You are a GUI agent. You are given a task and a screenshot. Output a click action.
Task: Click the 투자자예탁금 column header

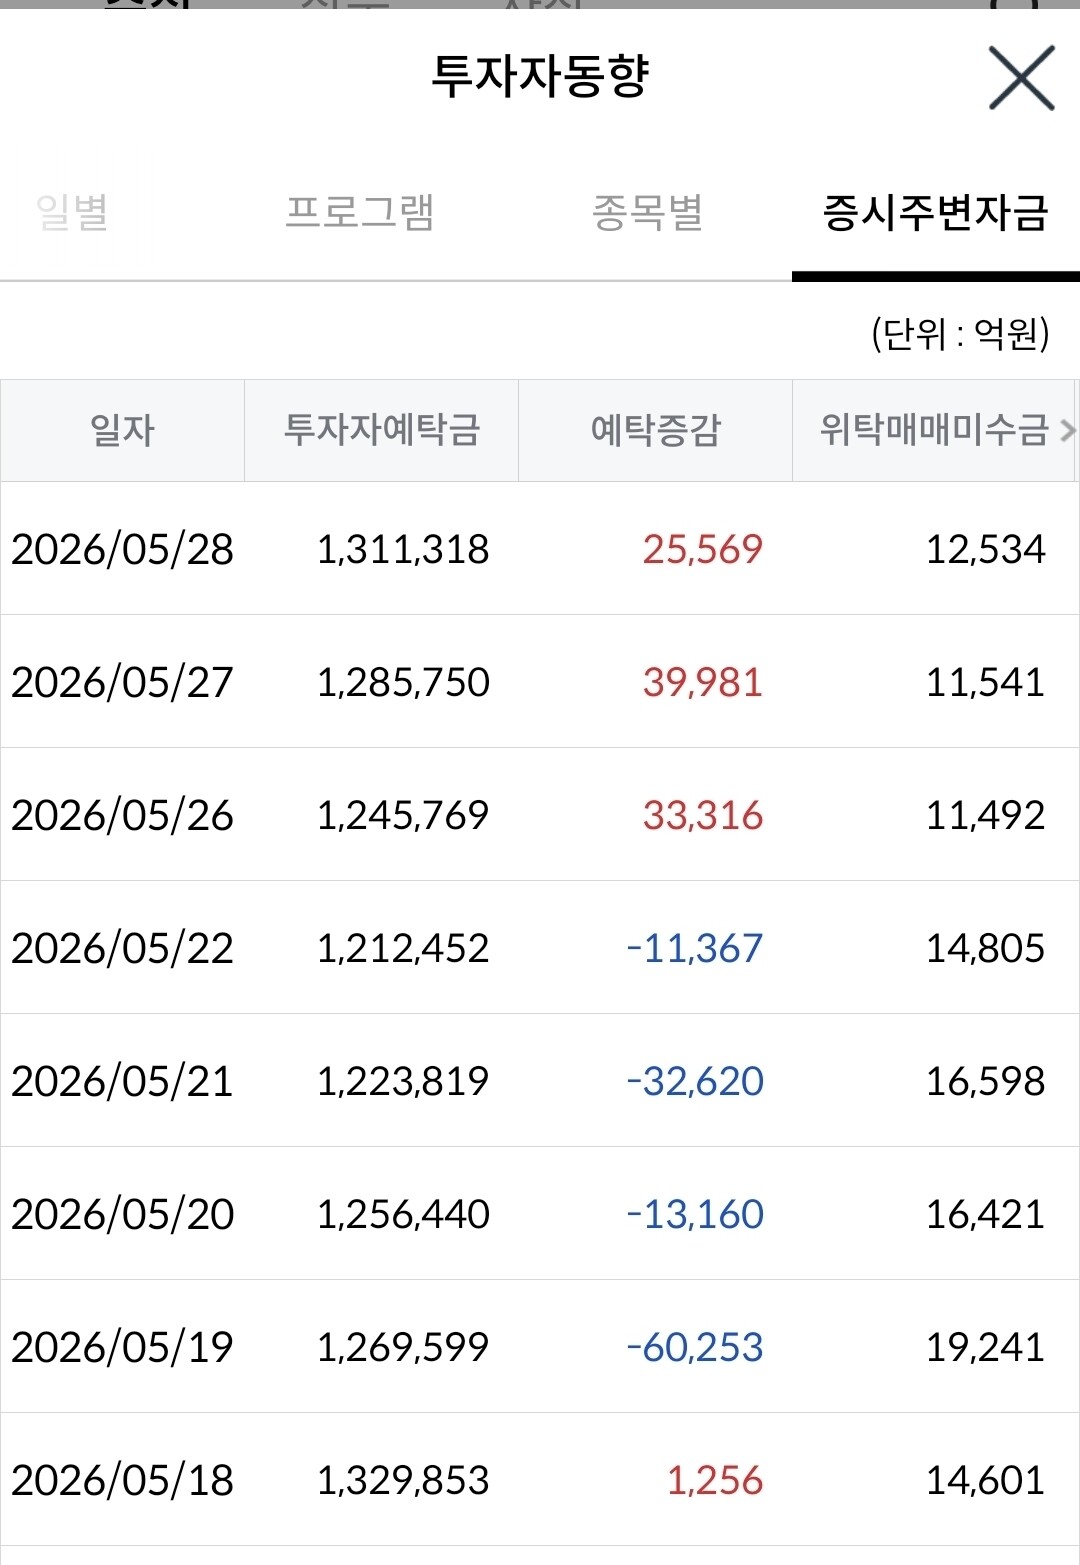tap(382, 431)
